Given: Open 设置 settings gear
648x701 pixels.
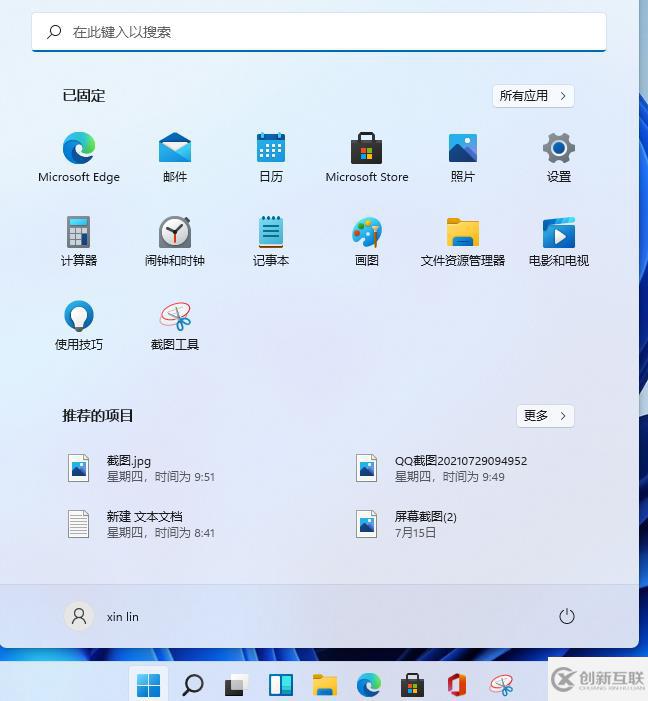Looking at the screenshot, I should (559, 157).
